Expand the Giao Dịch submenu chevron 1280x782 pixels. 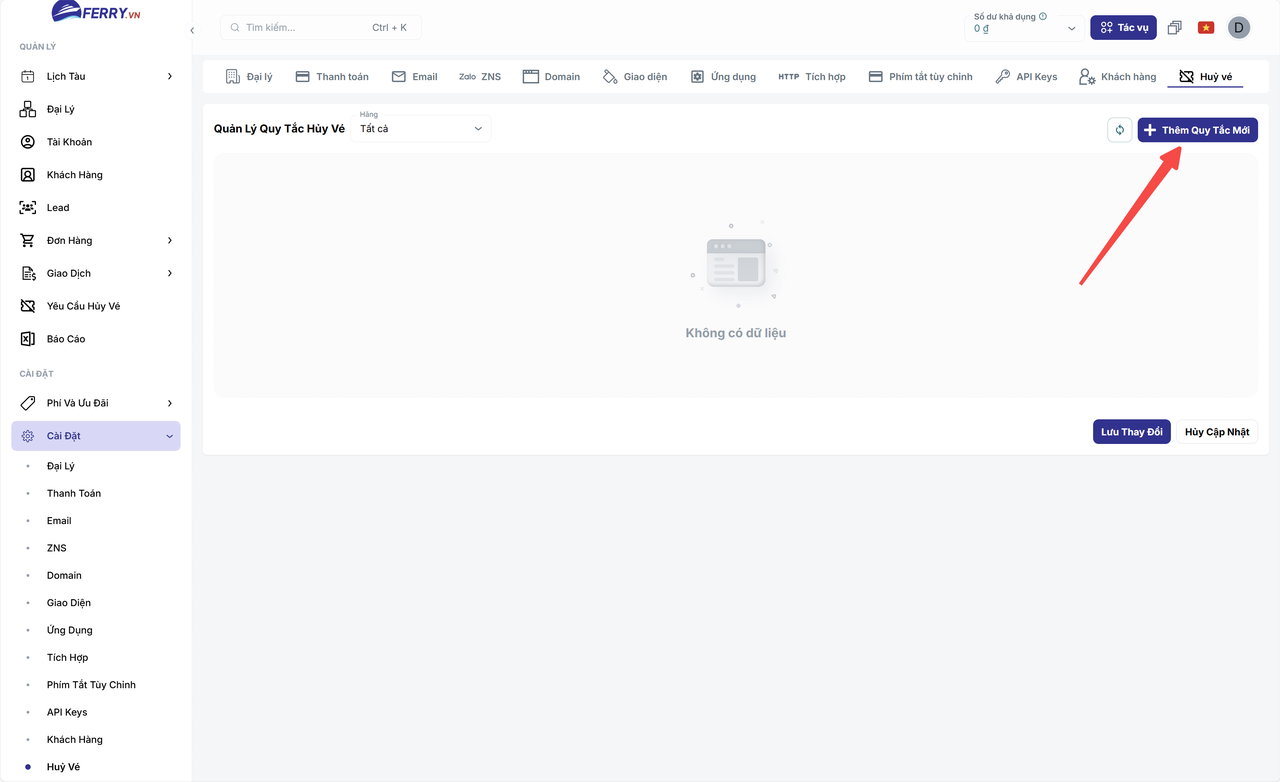(x=170, y=273)
